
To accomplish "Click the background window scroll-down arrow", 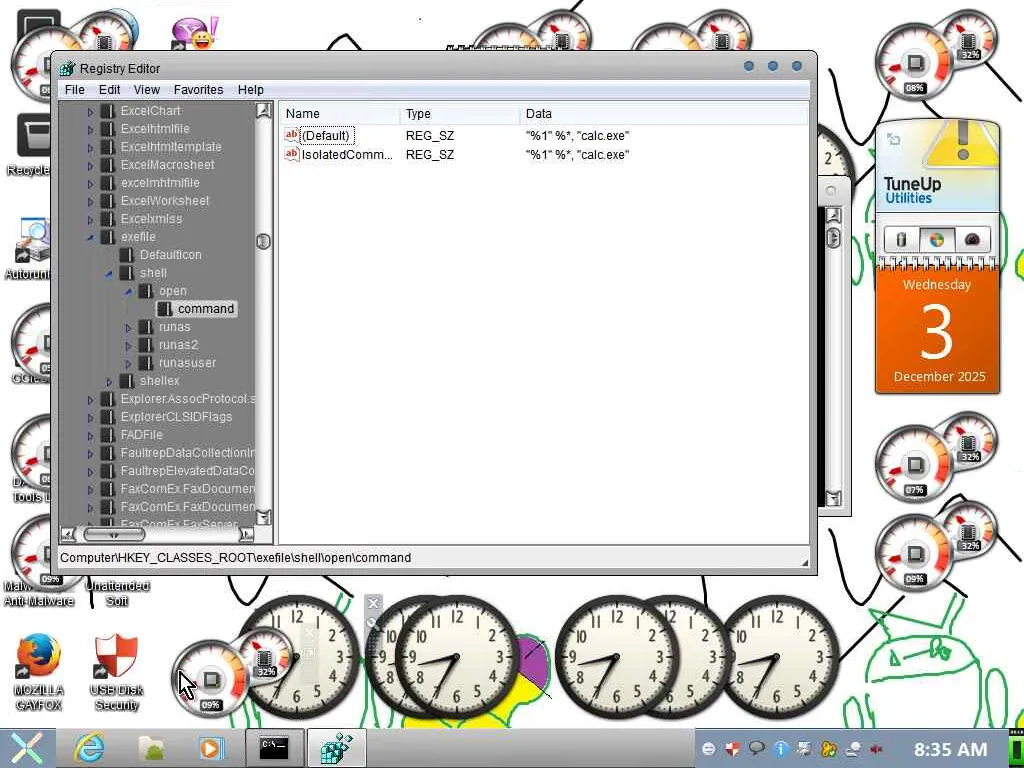I will click(833, 499).
